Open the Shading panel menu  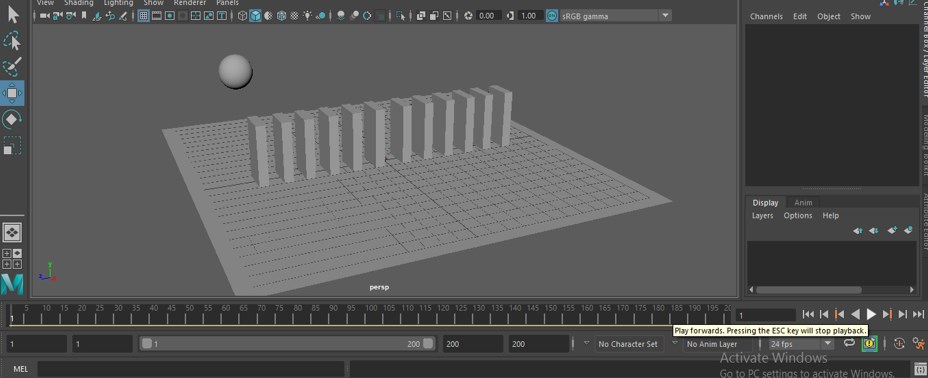(79, 2)
